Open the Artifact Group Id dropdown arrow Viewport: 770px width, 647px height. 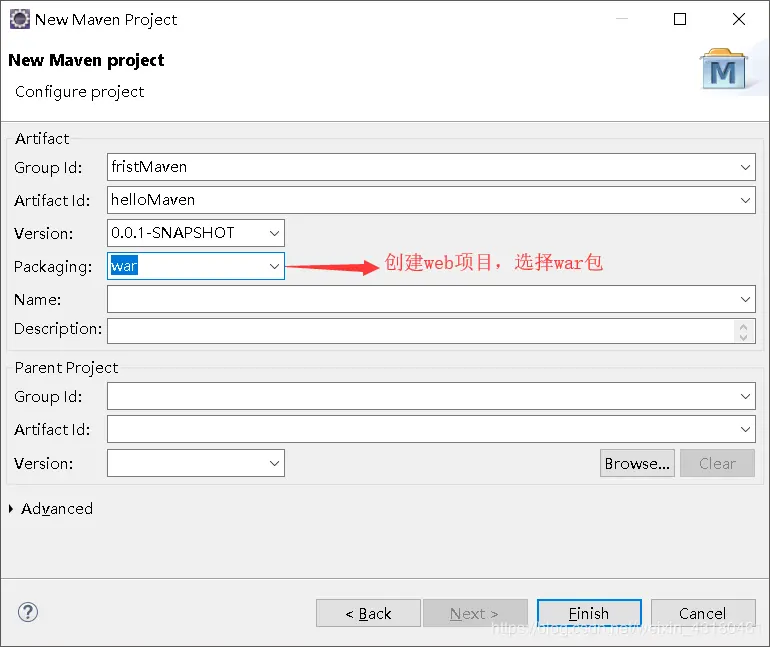[745, 167]
